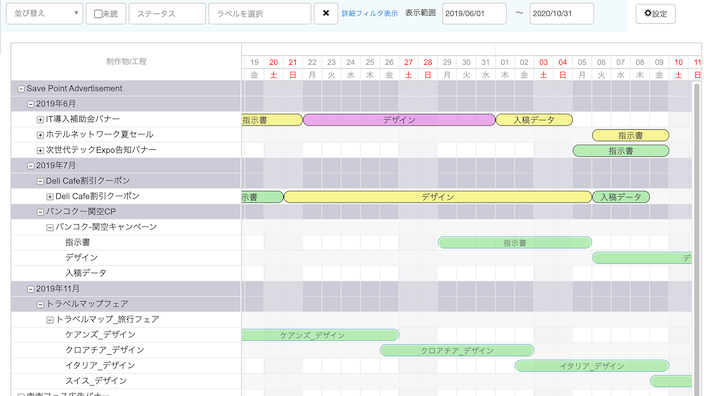Edit the start date 2019/06/01 field
The width and height of the screenshot is (704, 396).
(474, 13)
